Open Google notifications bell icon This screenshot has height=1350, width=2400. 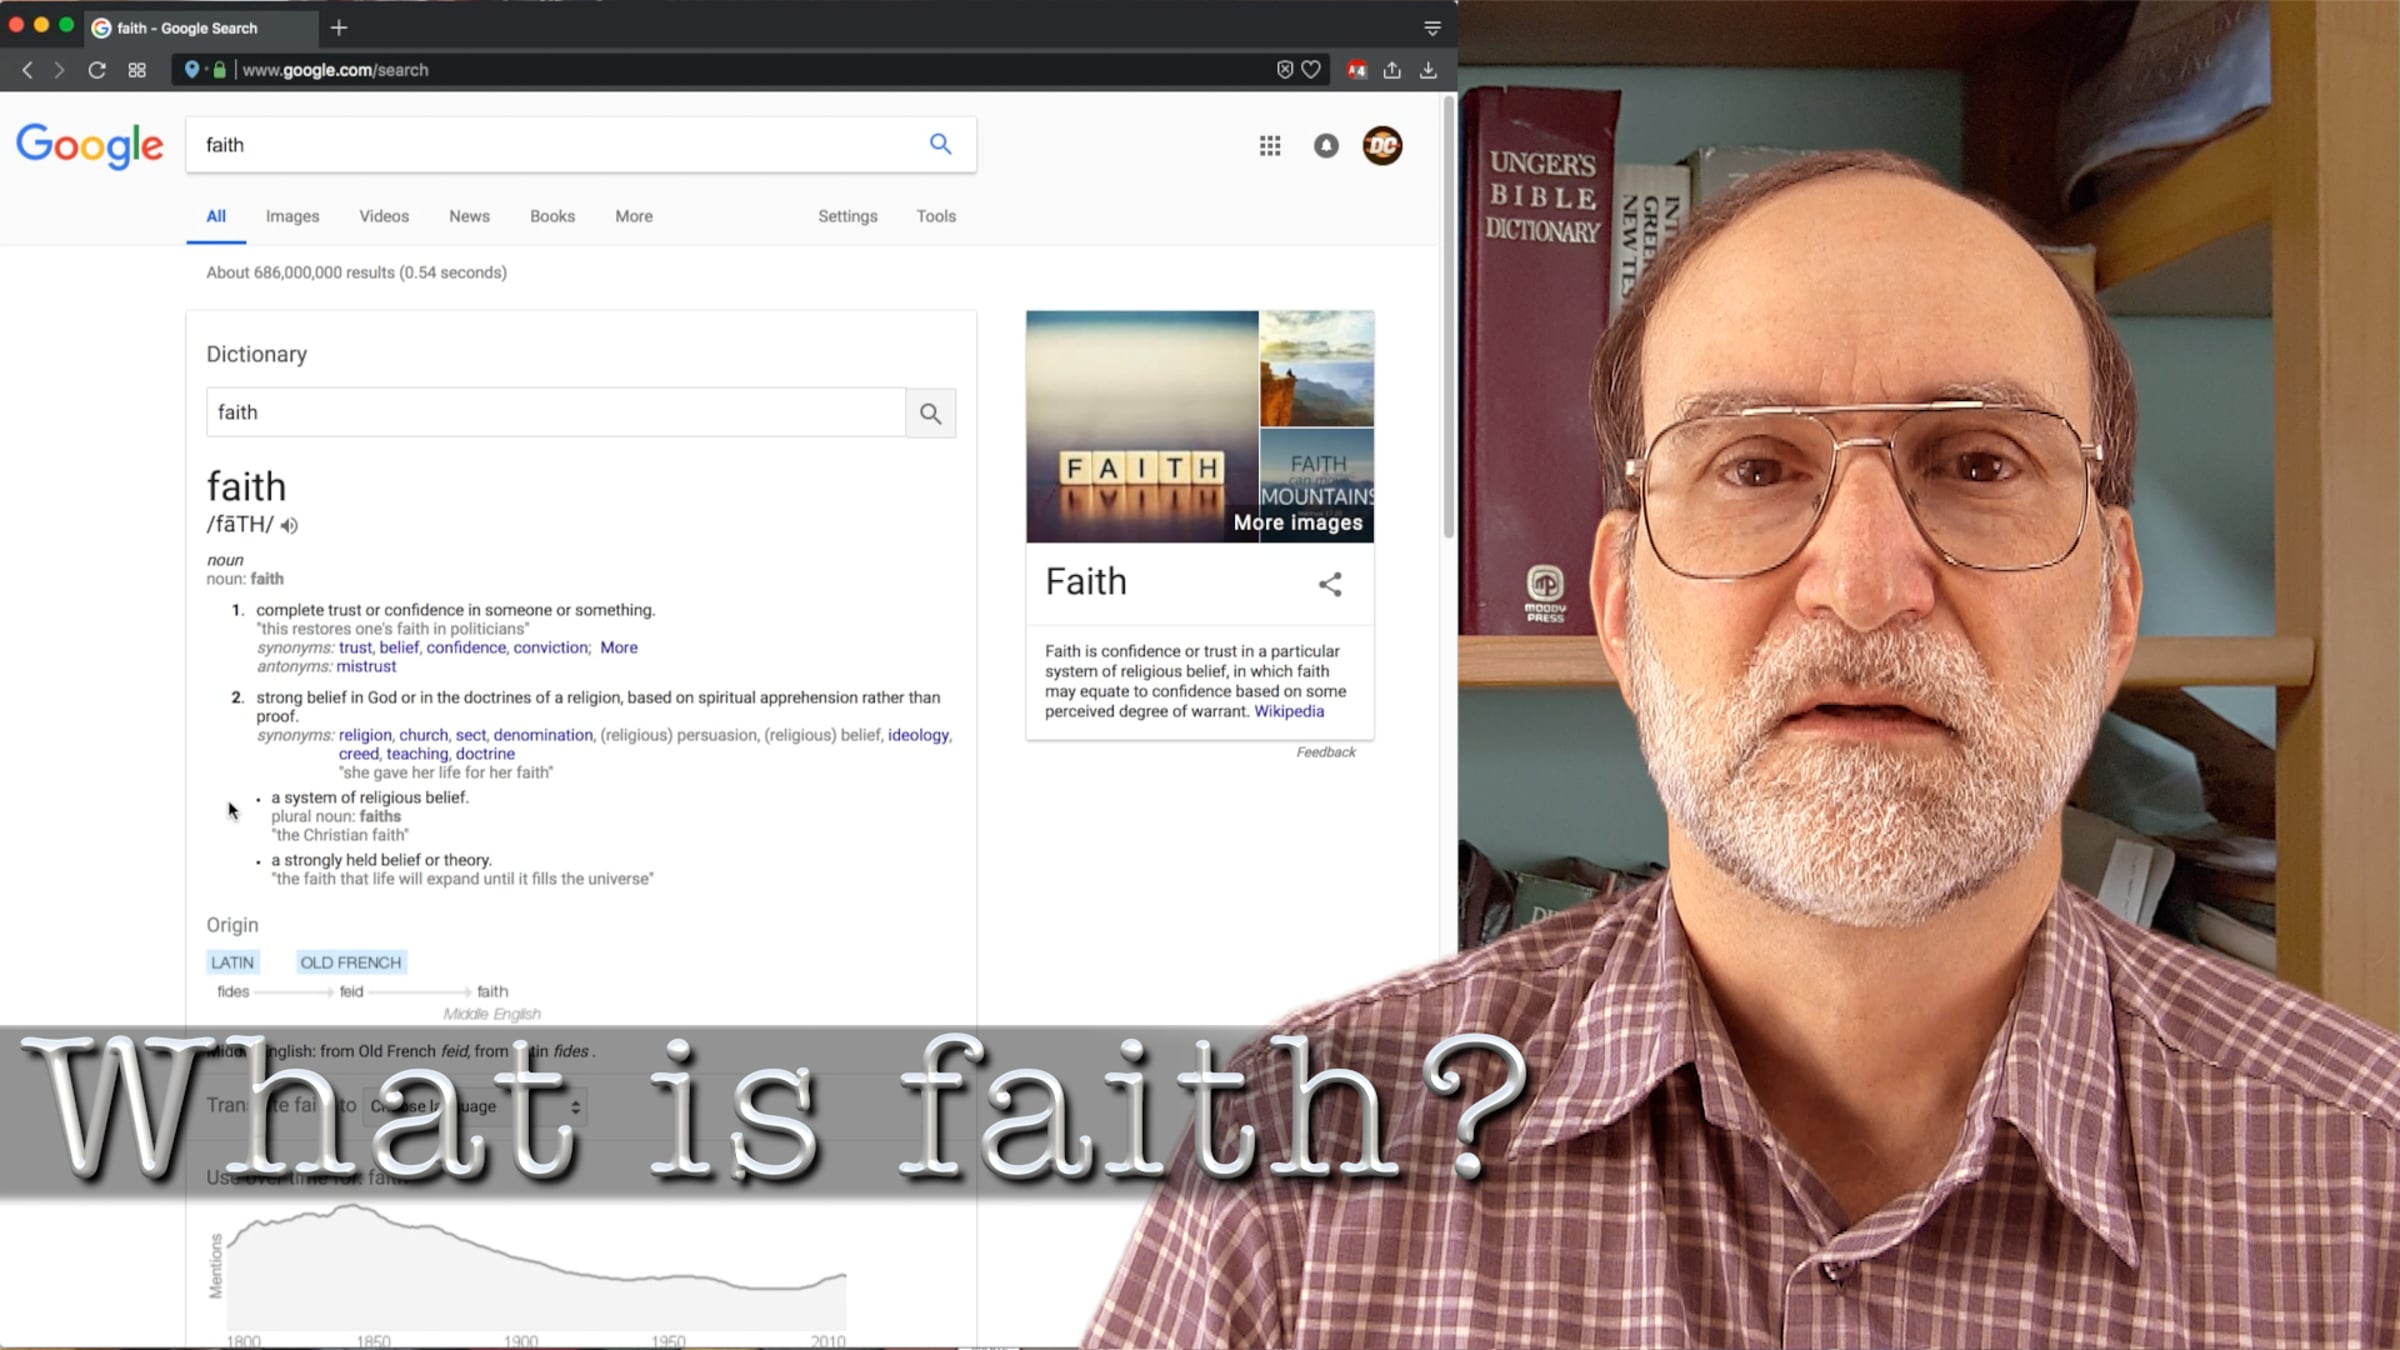pyautogui.click(x=1326, y=146)
